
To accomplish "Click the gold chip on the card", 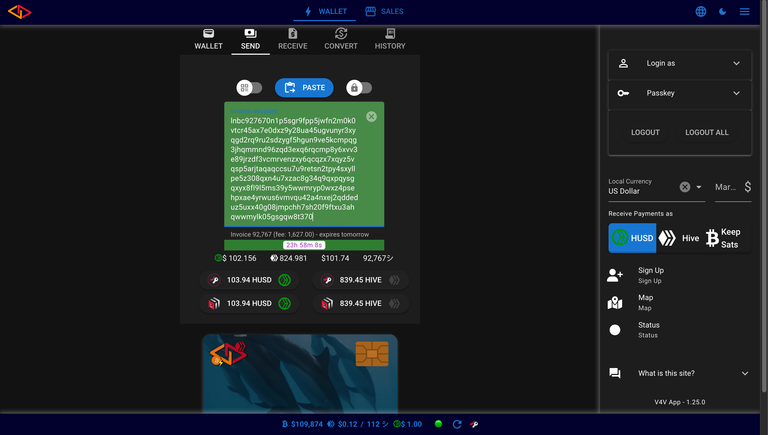I will click(372, 354).
